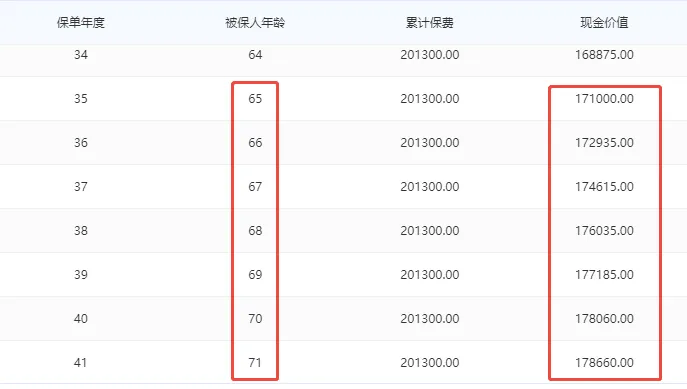Screen dimensions: 687x389
Task: Click cash value 178660.00
Action: (x=604, y=363)
